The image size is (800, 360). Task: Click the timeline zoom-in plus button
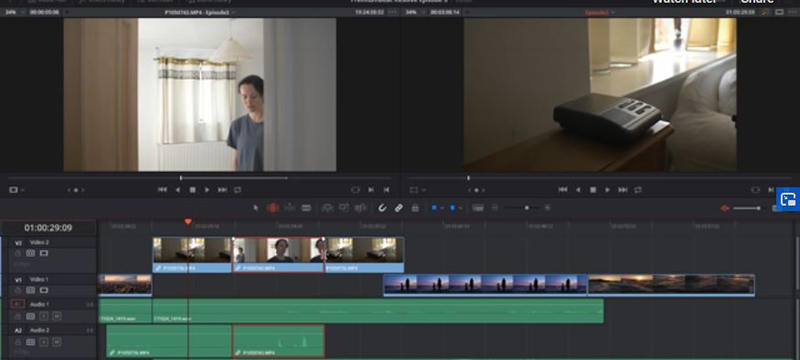click(x=547, y=208)
